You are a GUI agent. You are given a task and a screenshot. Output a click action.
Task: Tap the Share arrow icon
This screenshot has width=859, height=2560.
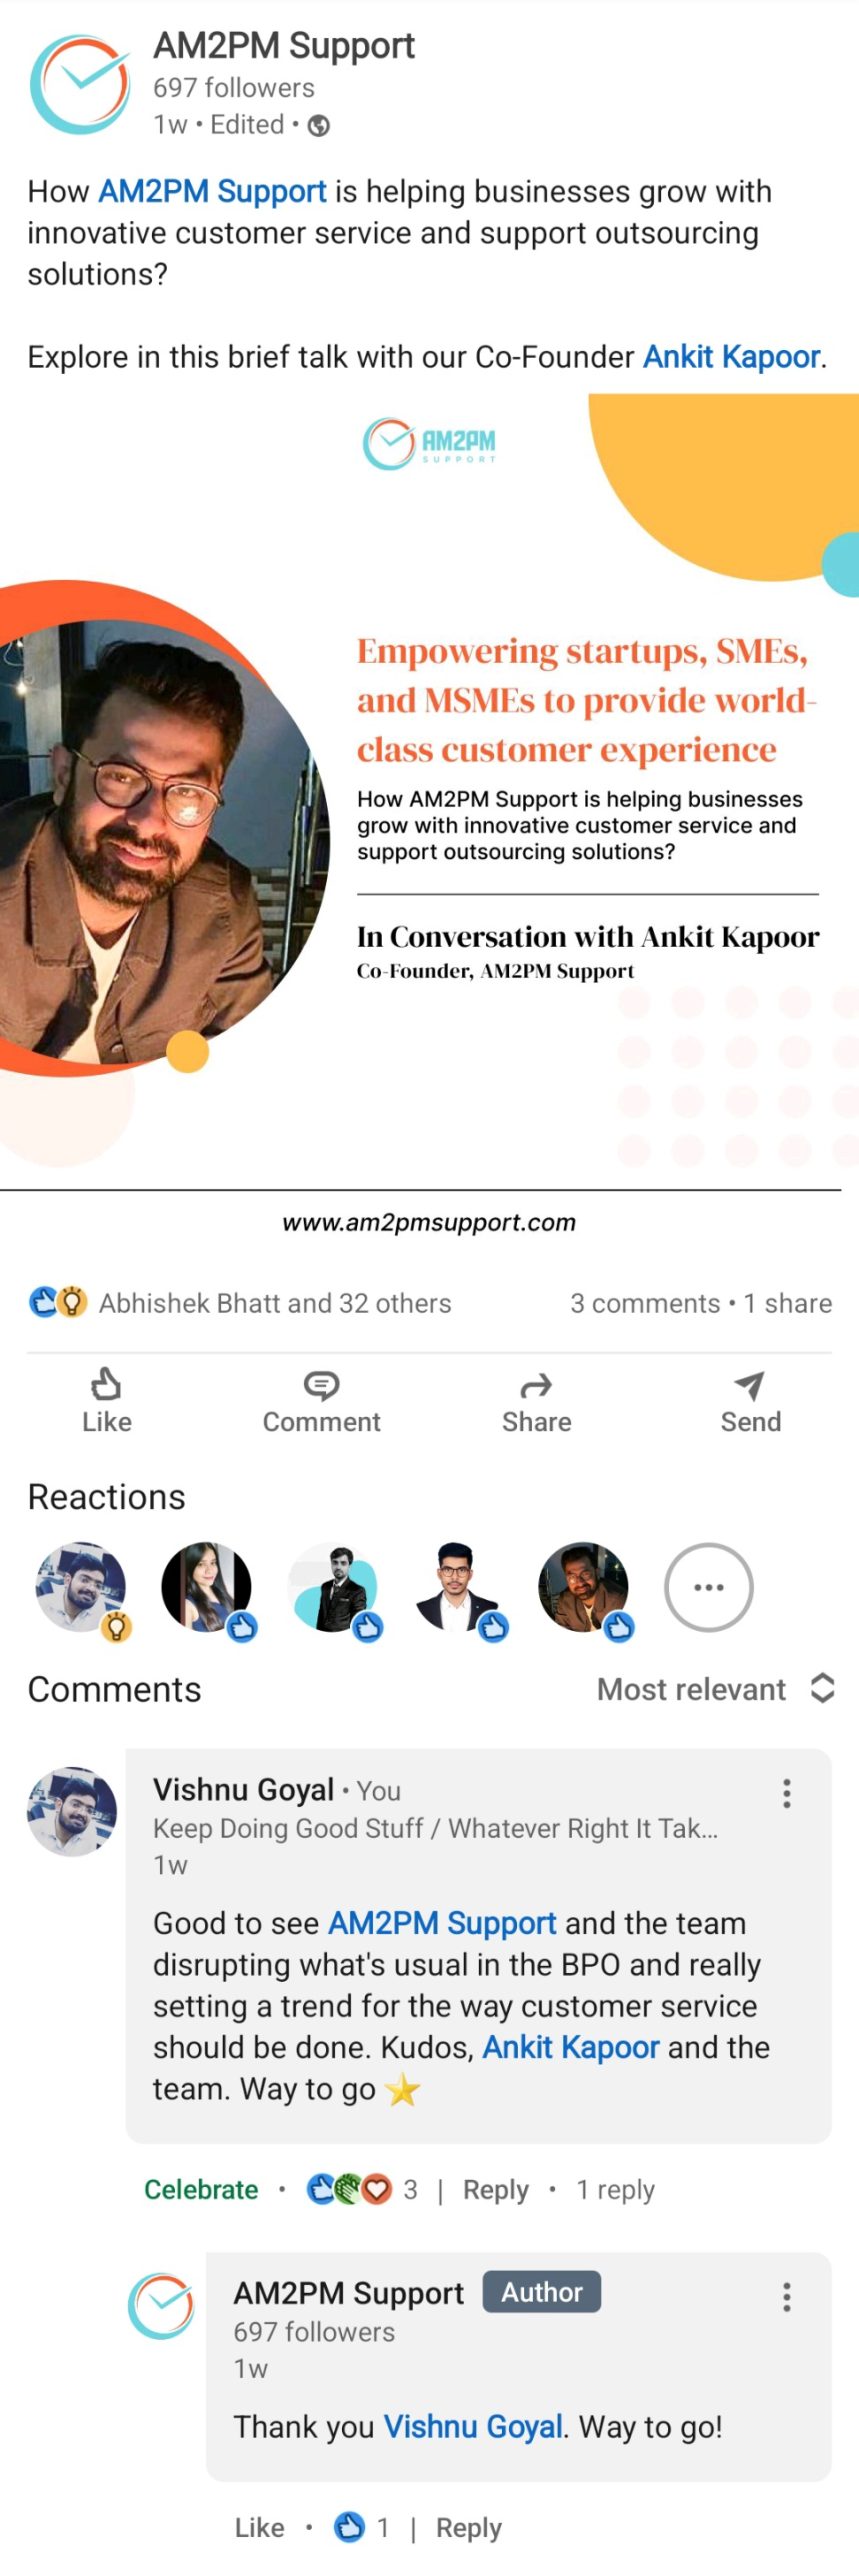coord(536,1385)
